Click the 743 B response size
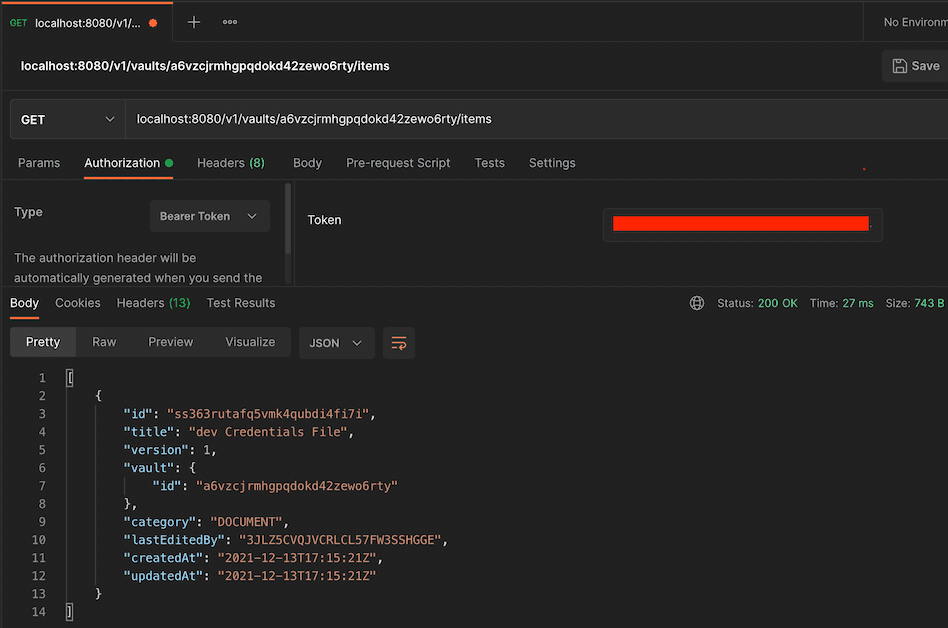Image resolution: width=948 pixels, height=628 pixels. [929, 303]
